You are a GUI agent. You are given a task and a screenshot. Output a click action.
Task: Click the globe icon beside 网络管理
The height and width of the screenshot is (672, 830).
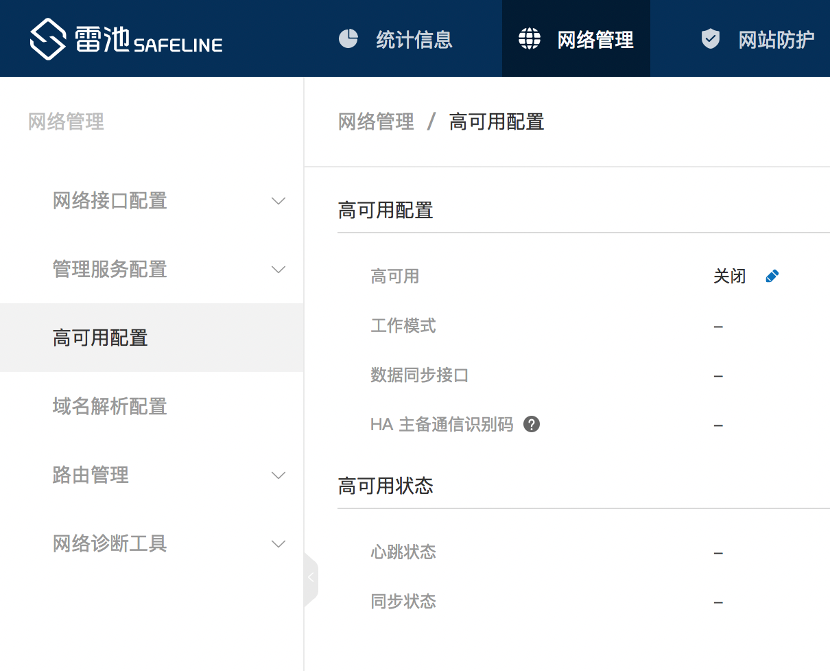529,39
